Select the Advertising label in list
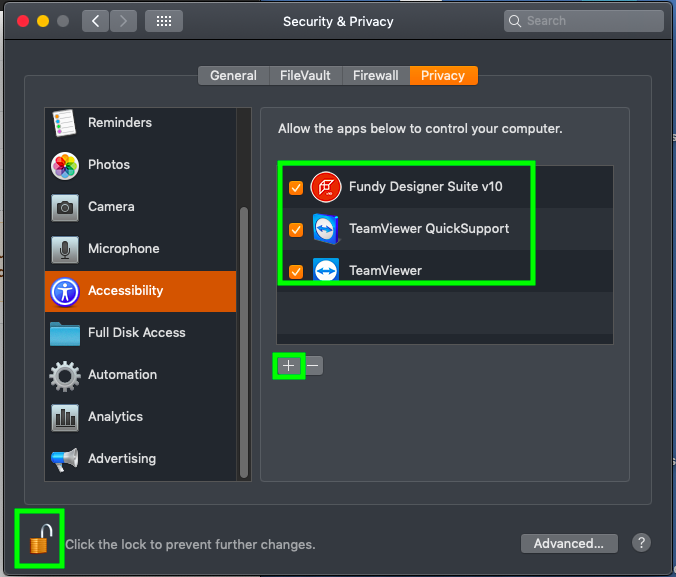Image resolution: width=676 pixels, height=577 pixels. point(122,458)
